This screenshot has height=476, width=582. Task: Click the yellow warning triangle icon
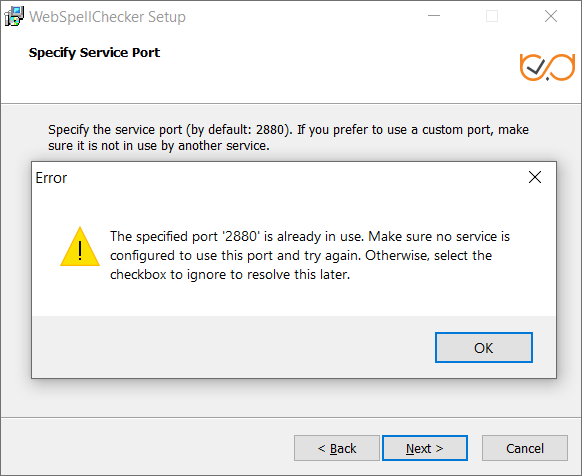[80, 247]
